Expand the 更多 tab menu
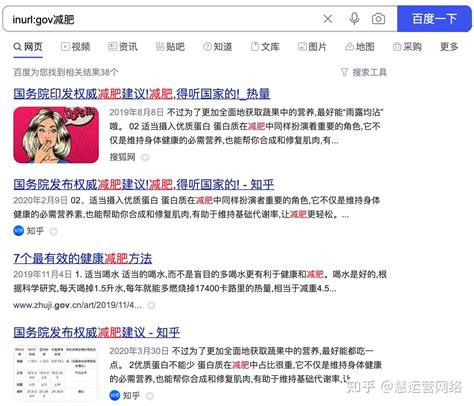This screenshot has width=474, height=406. pos(449,47)
